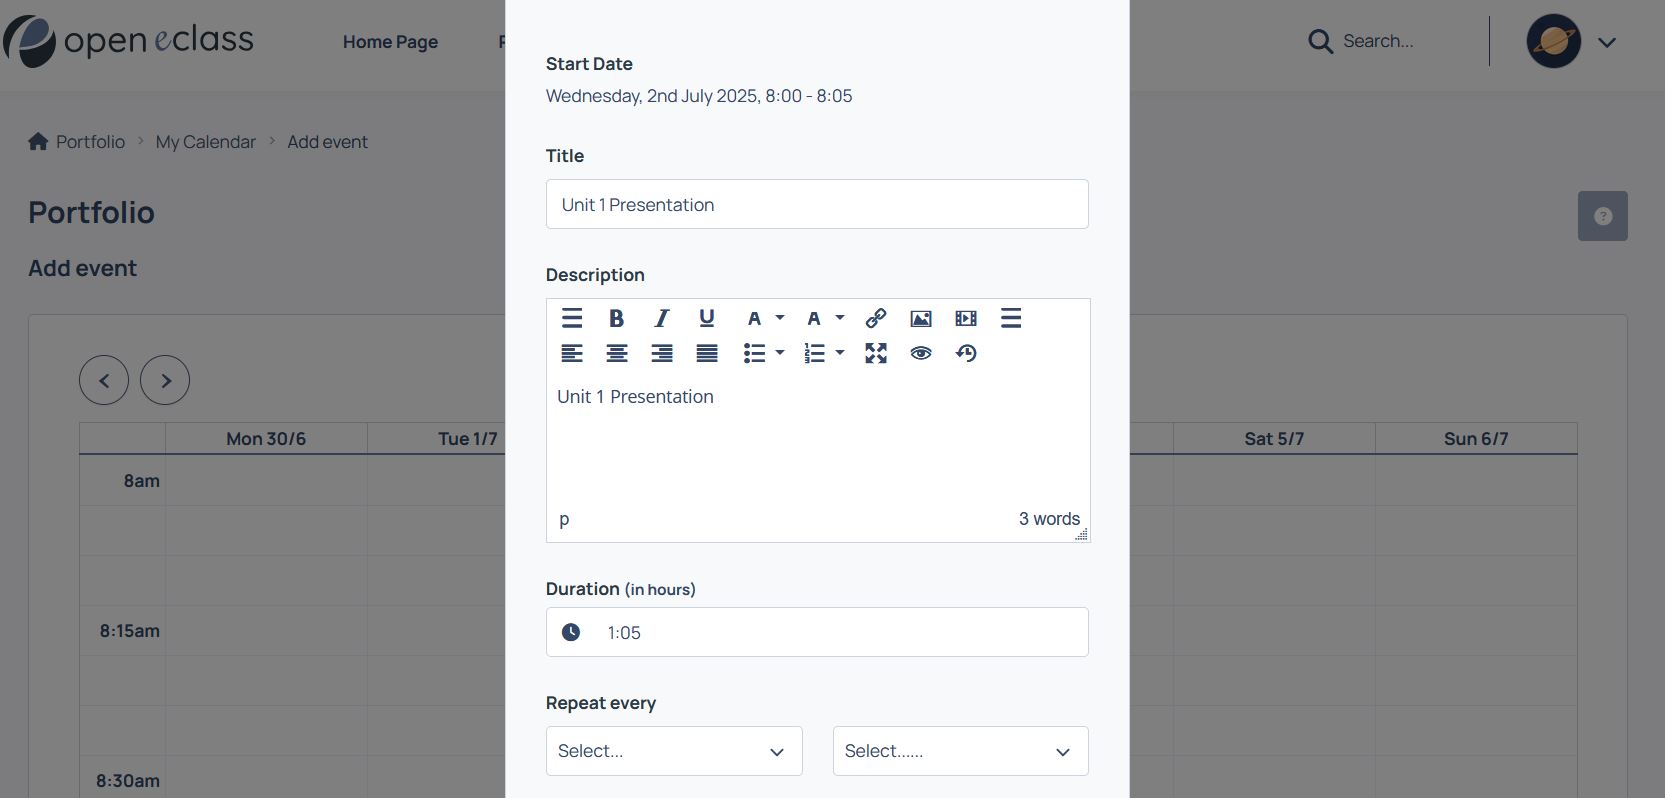1665x798 pixels.
Task: Open the help question mark button
Action: click(1603, 216)
